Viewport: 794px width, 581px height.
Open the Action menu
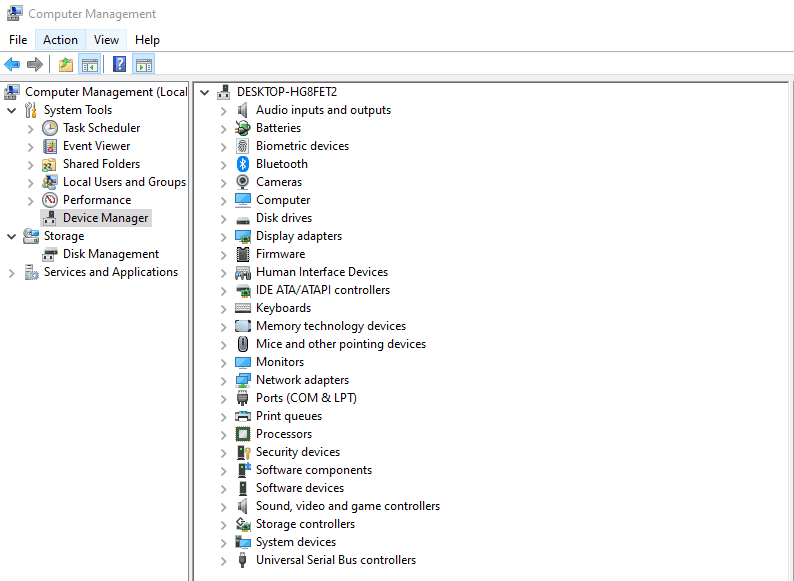60,40
